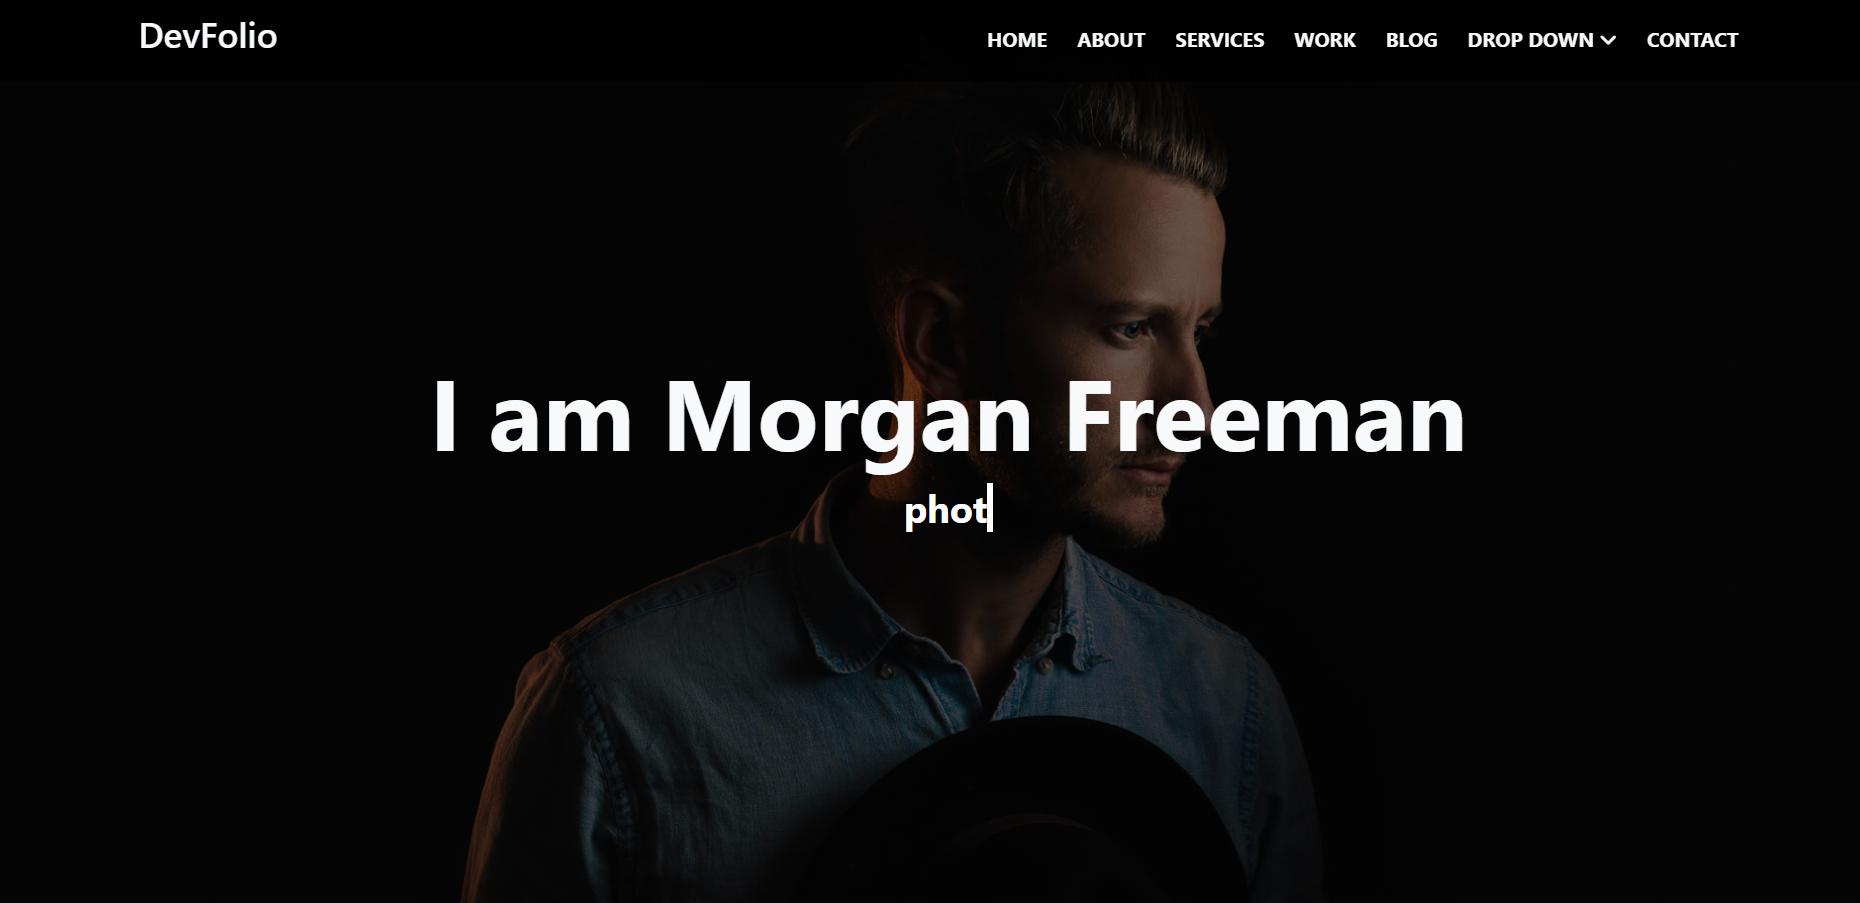Open the WORK nav item
The image size is (1860, 903).
(1325, 40)
